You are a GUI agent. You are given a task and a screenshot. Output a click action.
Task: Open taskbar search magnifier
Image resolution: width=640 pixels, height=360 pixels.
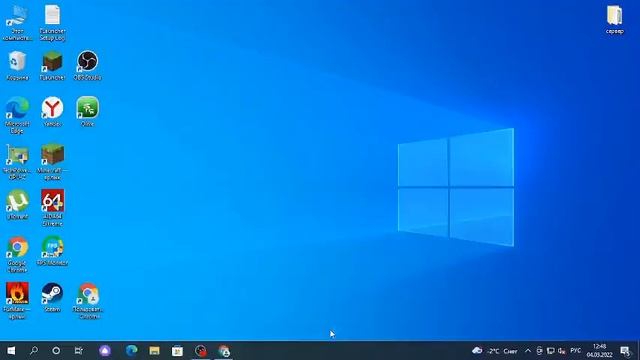pos(34,351)
